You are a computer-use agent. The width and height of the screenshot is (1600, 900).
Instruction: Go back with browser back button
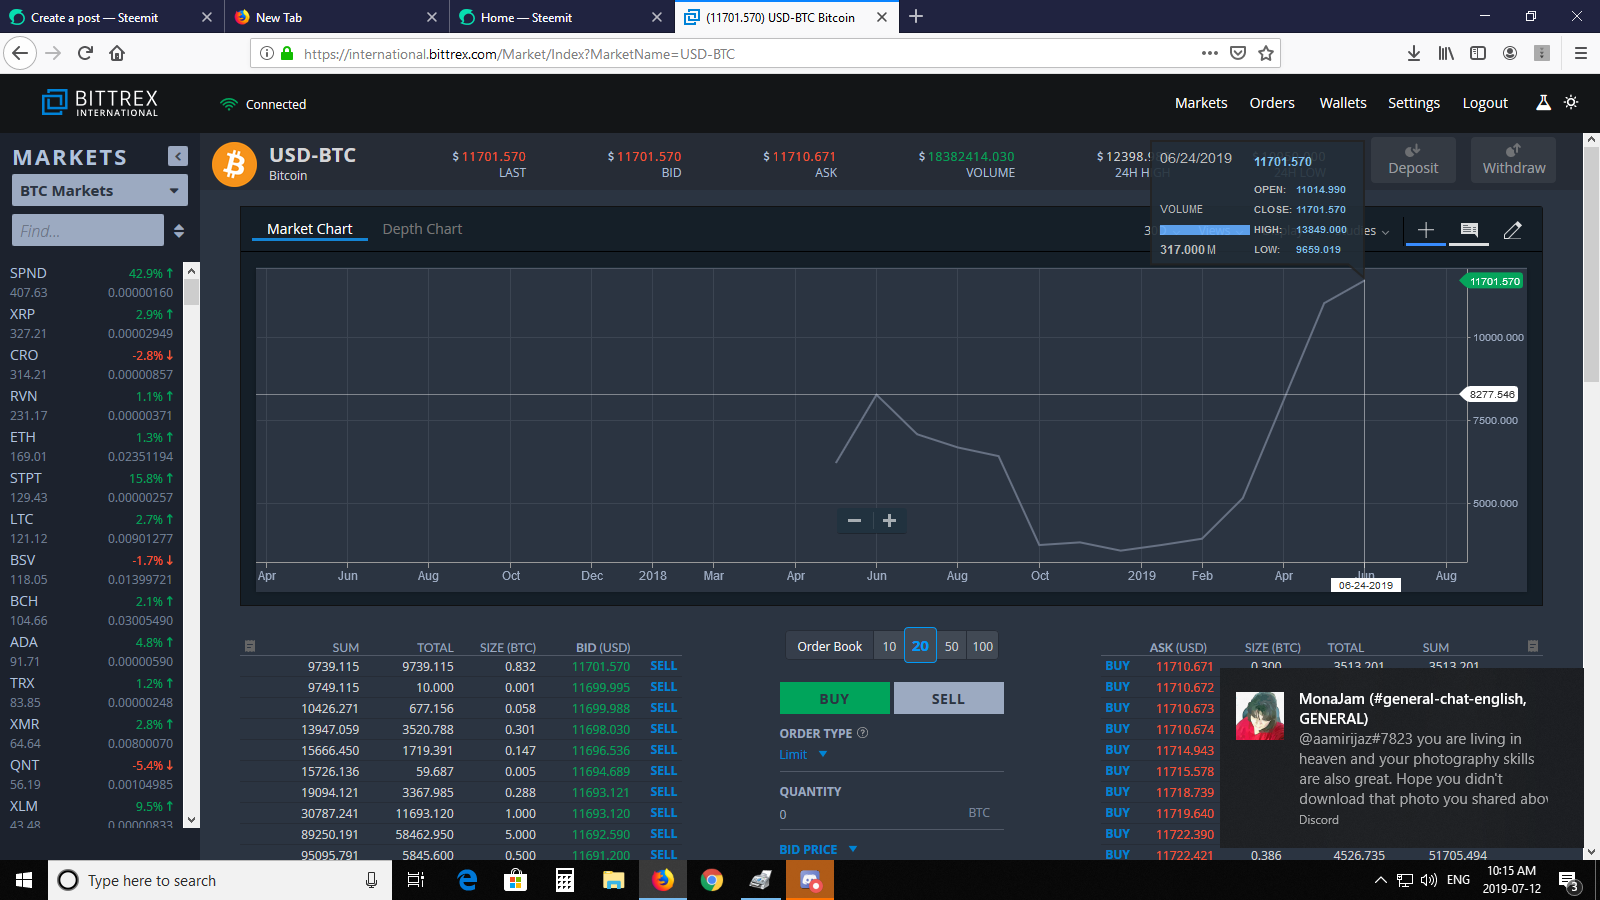pyautogui.click(x=21, y=53)
